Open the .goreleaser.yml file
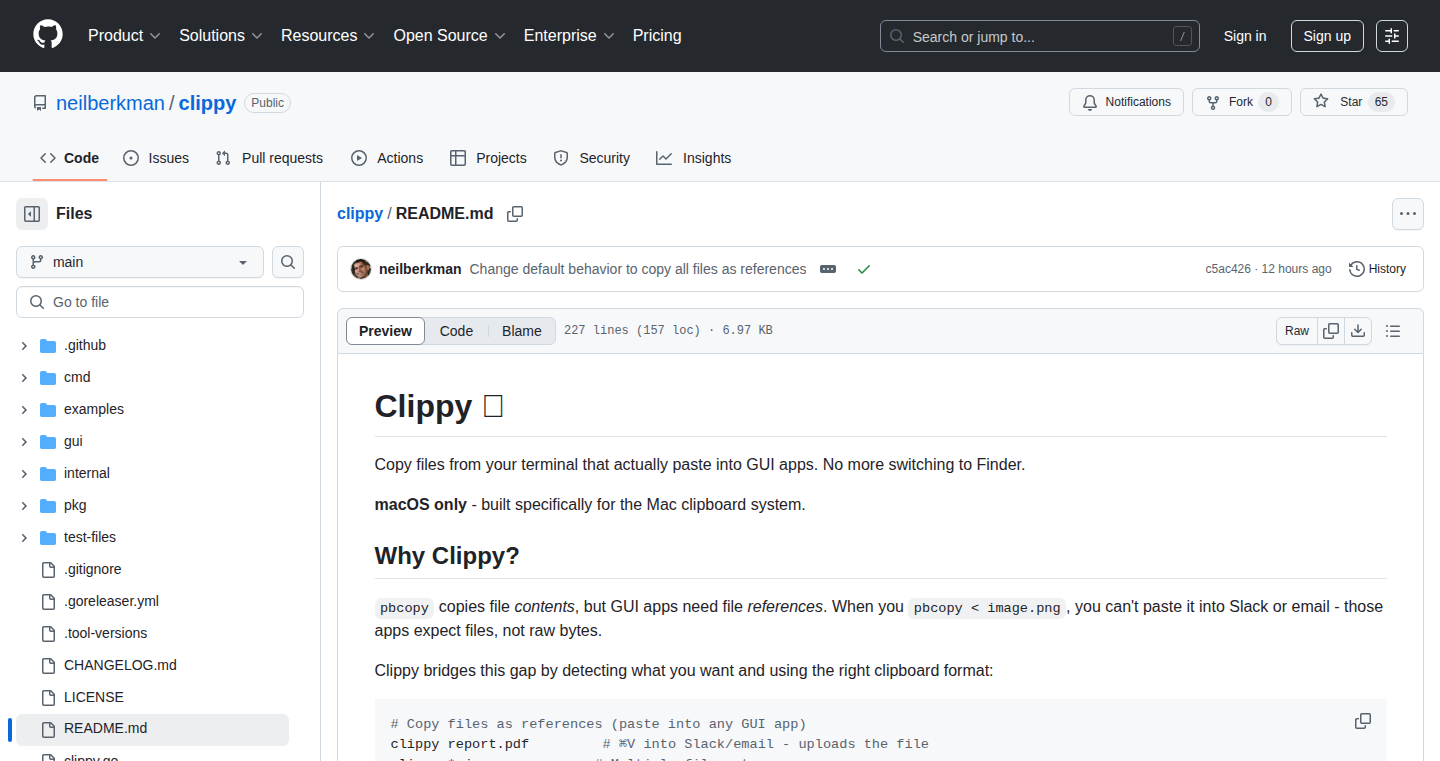 tap(111, 601)
